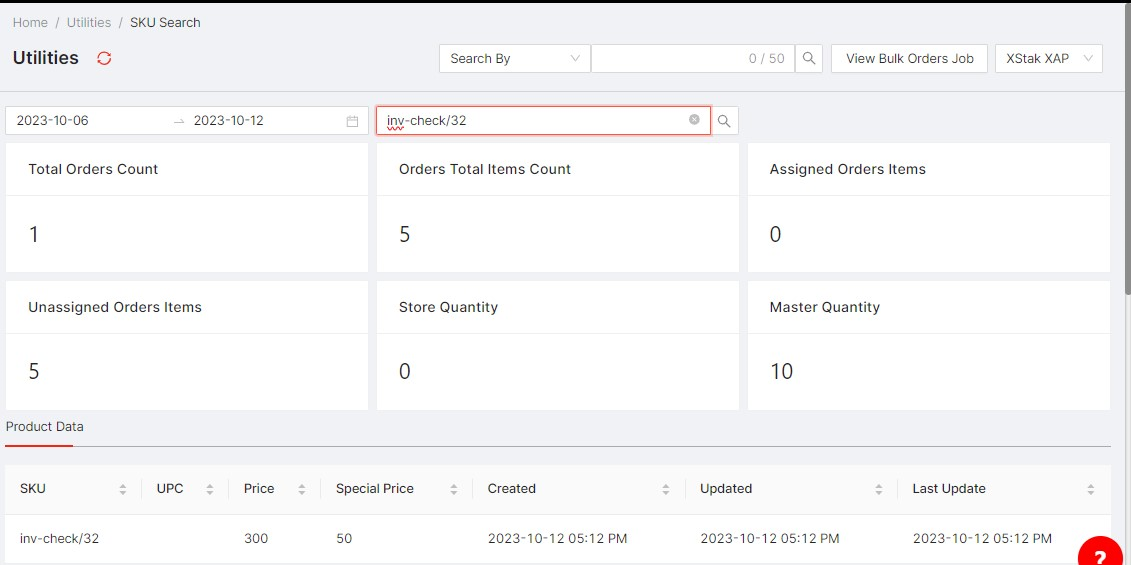
Task: Sort the table by SKU column
Action: click(x=122, y=489)
